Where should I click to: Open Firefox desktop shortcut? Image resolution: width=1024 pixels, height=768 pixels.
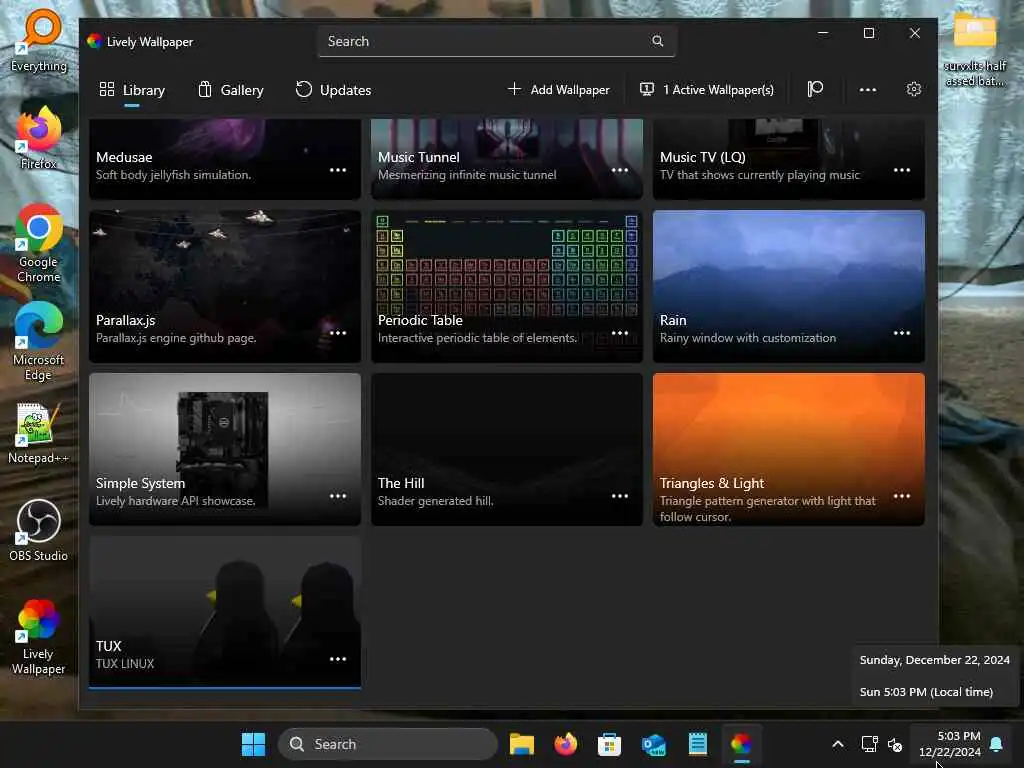point(39,138)
